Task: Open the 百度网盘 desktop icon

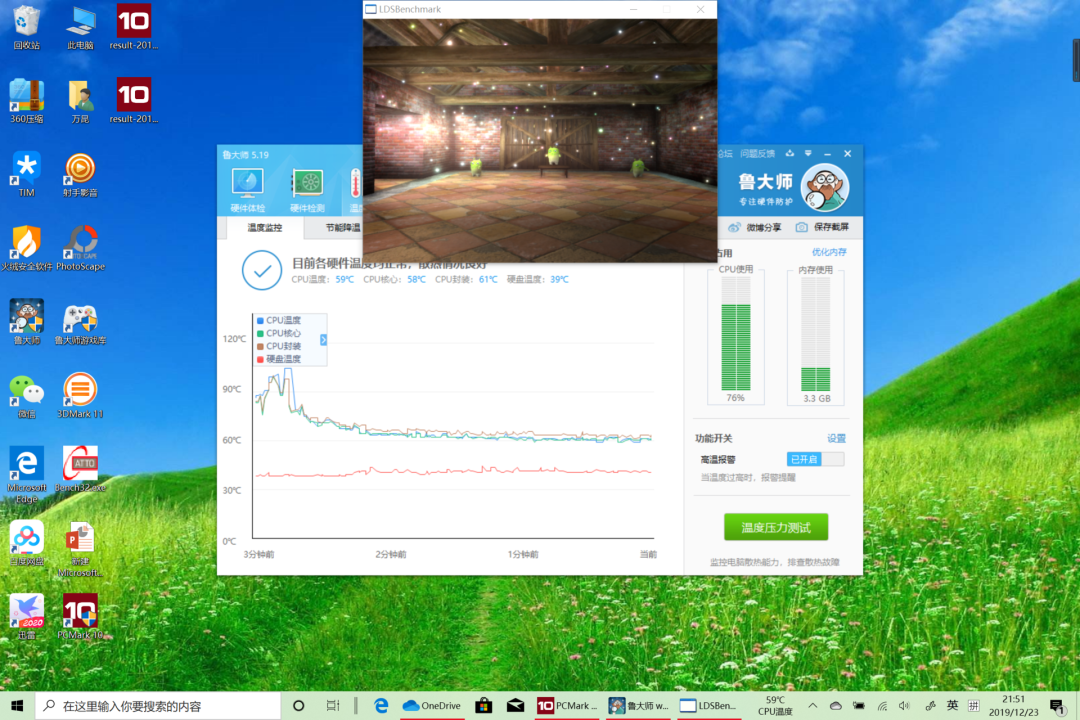Action: [27, 544]
